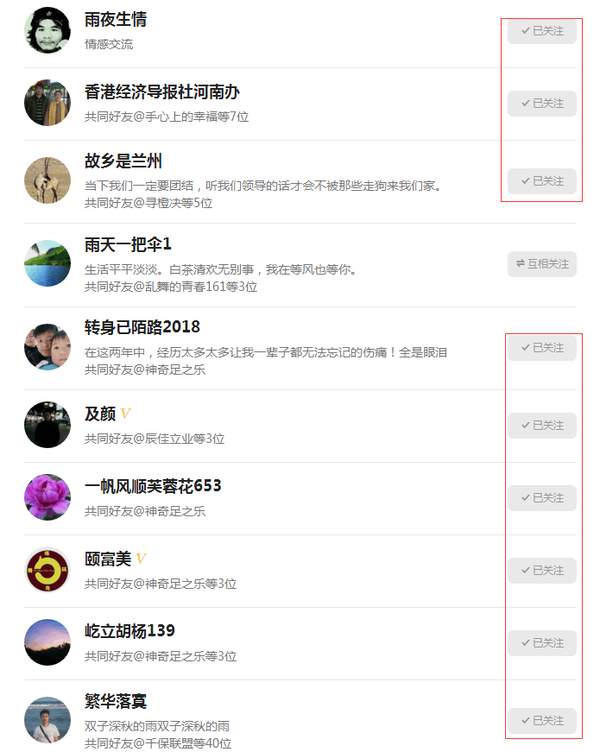Screen dimensions: 600x752
Task: Toggle 已关注 follow state for 雨夜生情
Action: coord(542,31)
